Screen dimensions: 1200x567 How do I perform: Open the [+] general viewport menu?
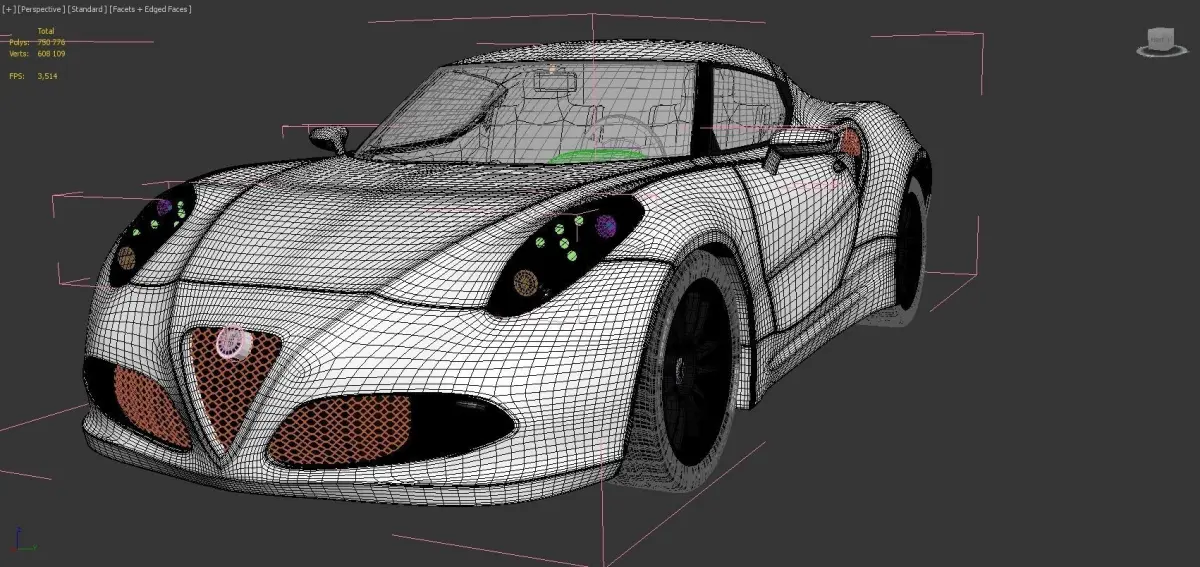point(9,9)
